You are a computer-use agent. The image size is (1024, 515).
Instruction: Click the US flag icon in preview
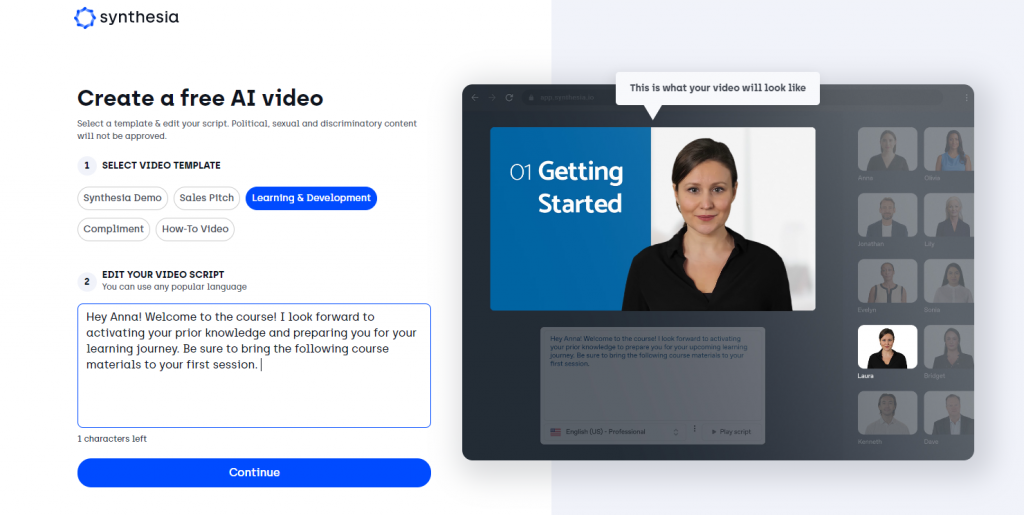(556, 432)
